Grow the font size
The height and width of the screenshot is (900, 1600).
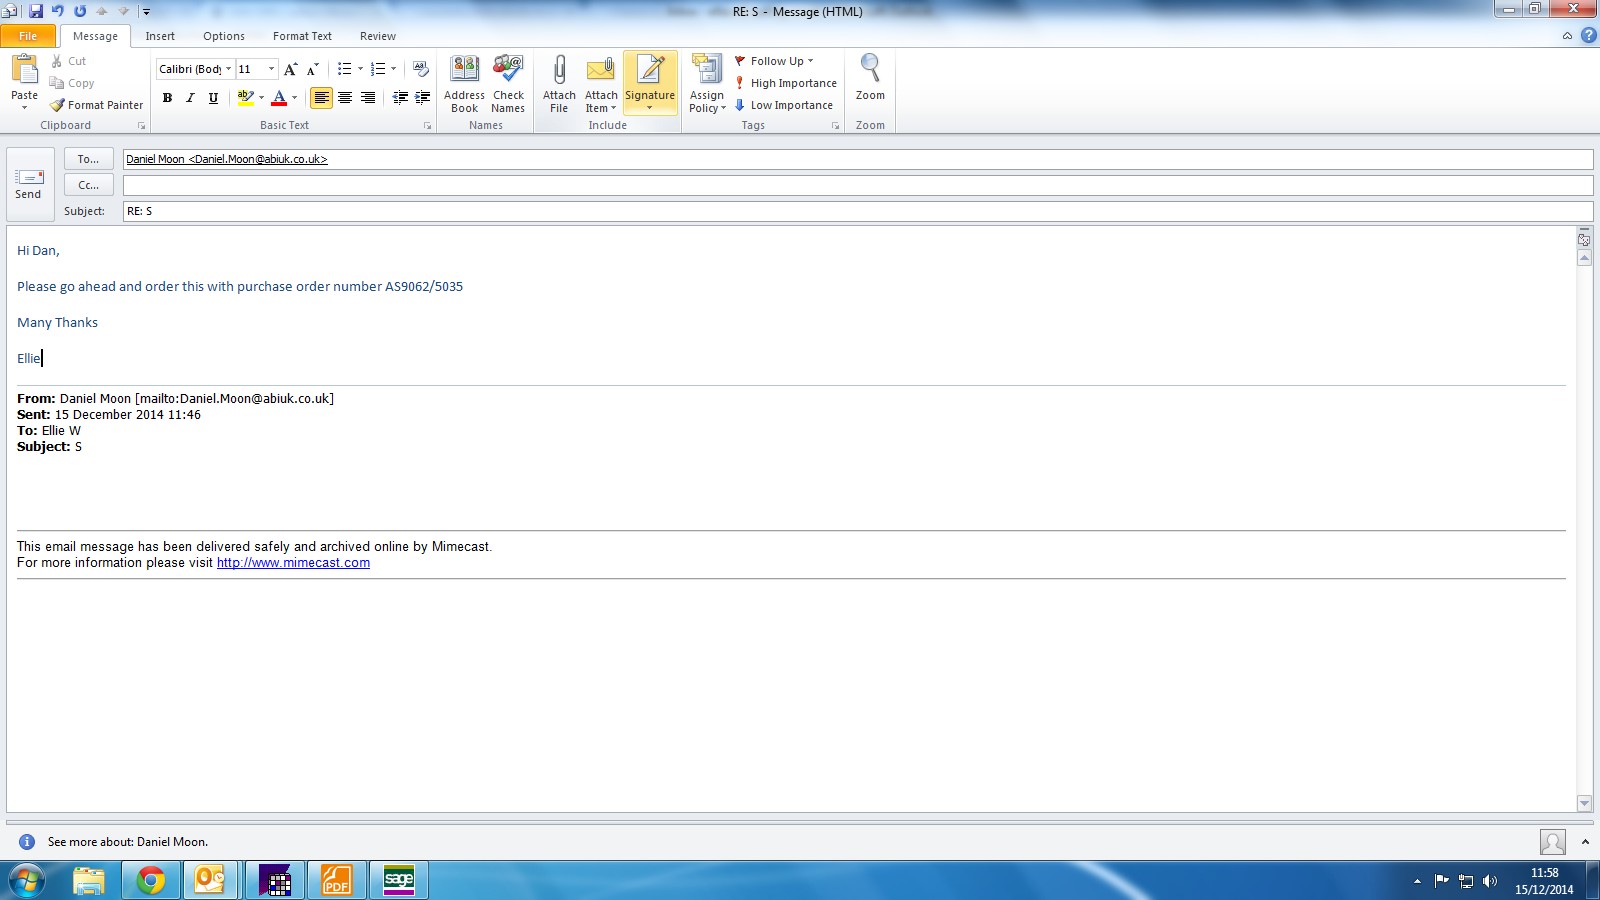290,69
